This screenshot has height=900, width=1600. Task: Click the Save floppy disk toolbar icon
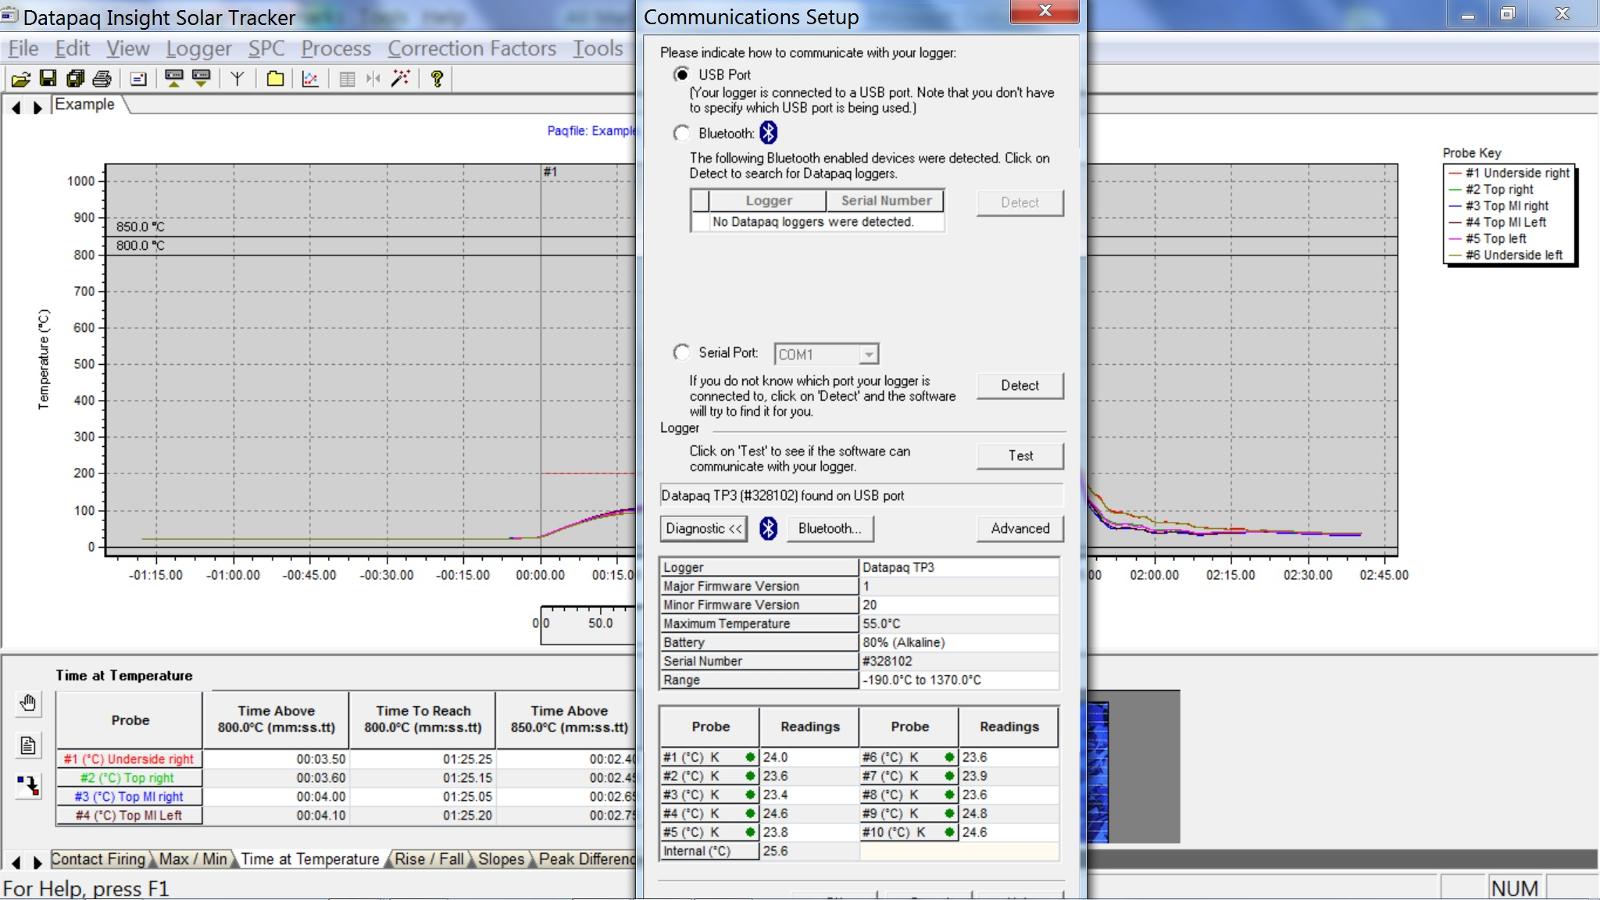coord(47,79)
